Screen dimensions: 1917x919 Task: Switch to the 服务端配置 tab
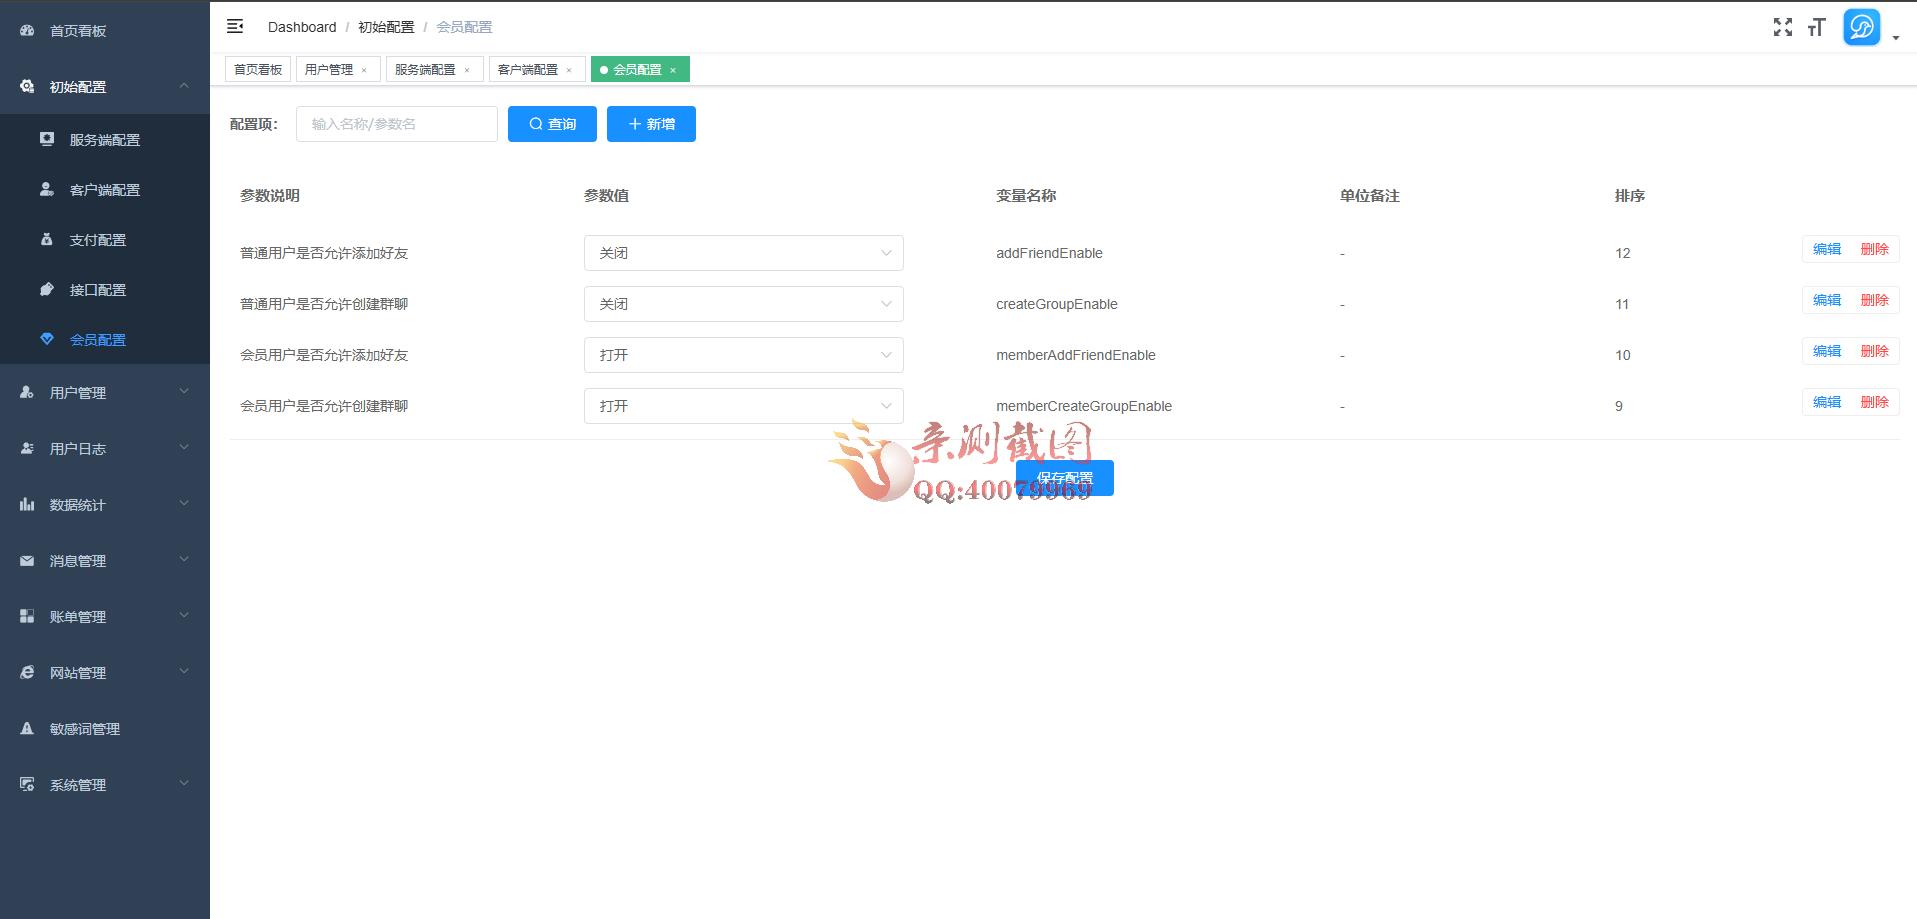tap(425, 70)
